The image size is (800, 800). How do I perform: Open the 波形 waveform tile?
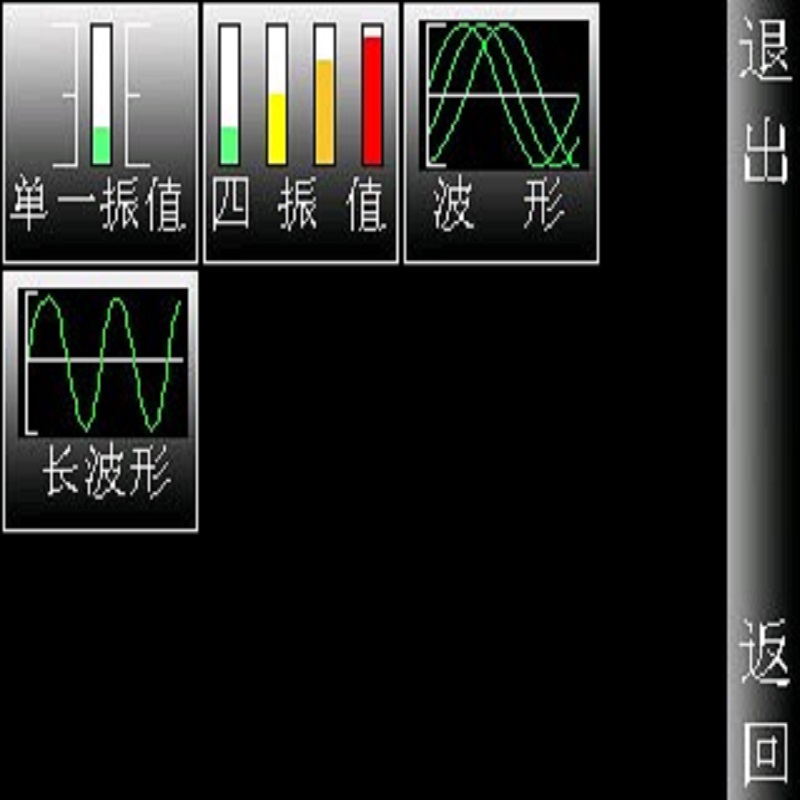coord(501,133)
